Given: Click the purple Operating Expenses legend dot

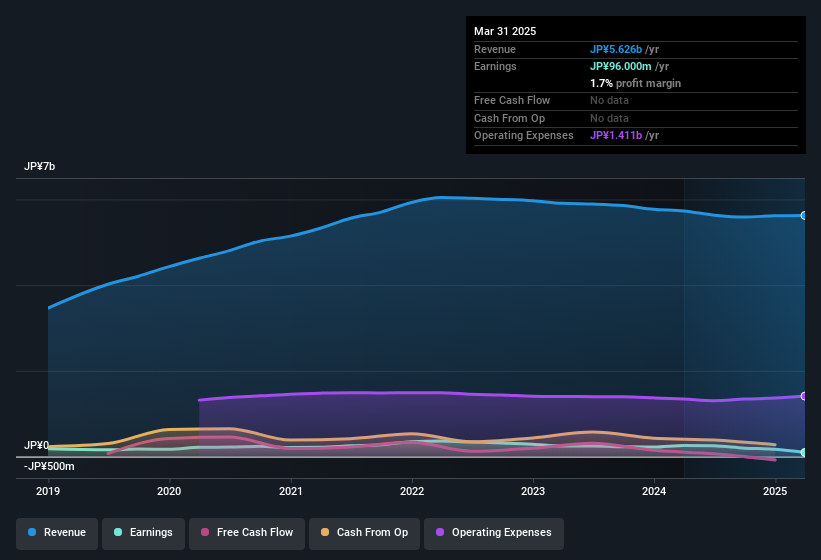Looking at the screenshot, I should (x=440, y=532).
